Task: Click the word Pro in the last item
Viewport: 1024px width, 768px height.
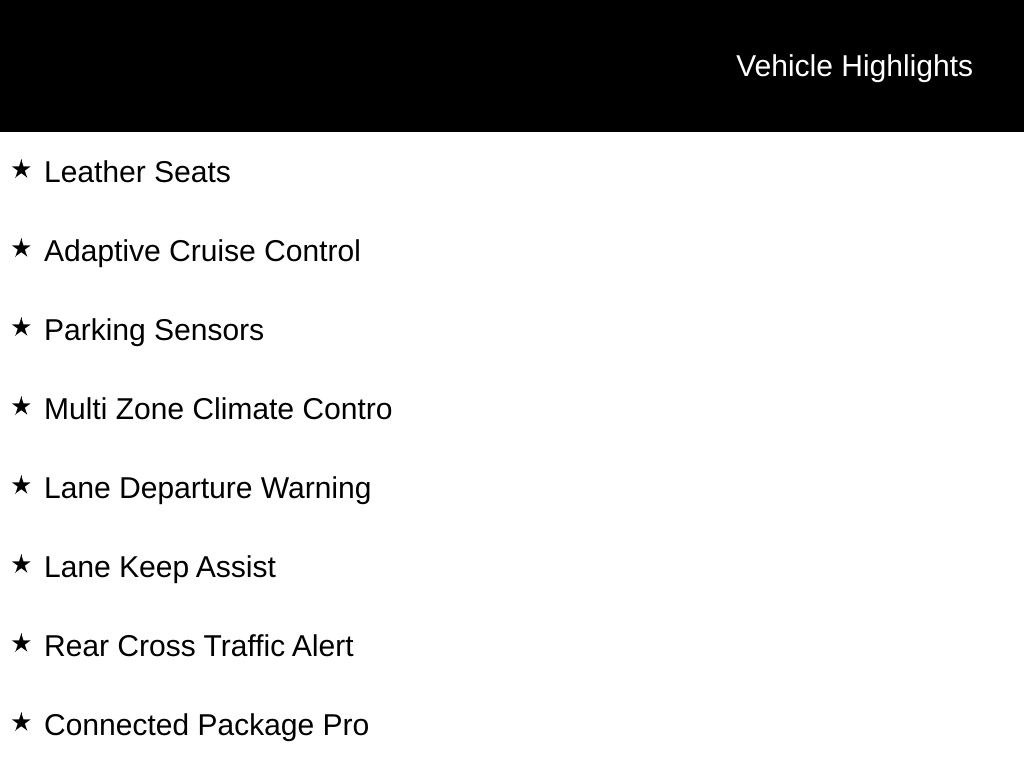Action: click(x=346, y=725)
